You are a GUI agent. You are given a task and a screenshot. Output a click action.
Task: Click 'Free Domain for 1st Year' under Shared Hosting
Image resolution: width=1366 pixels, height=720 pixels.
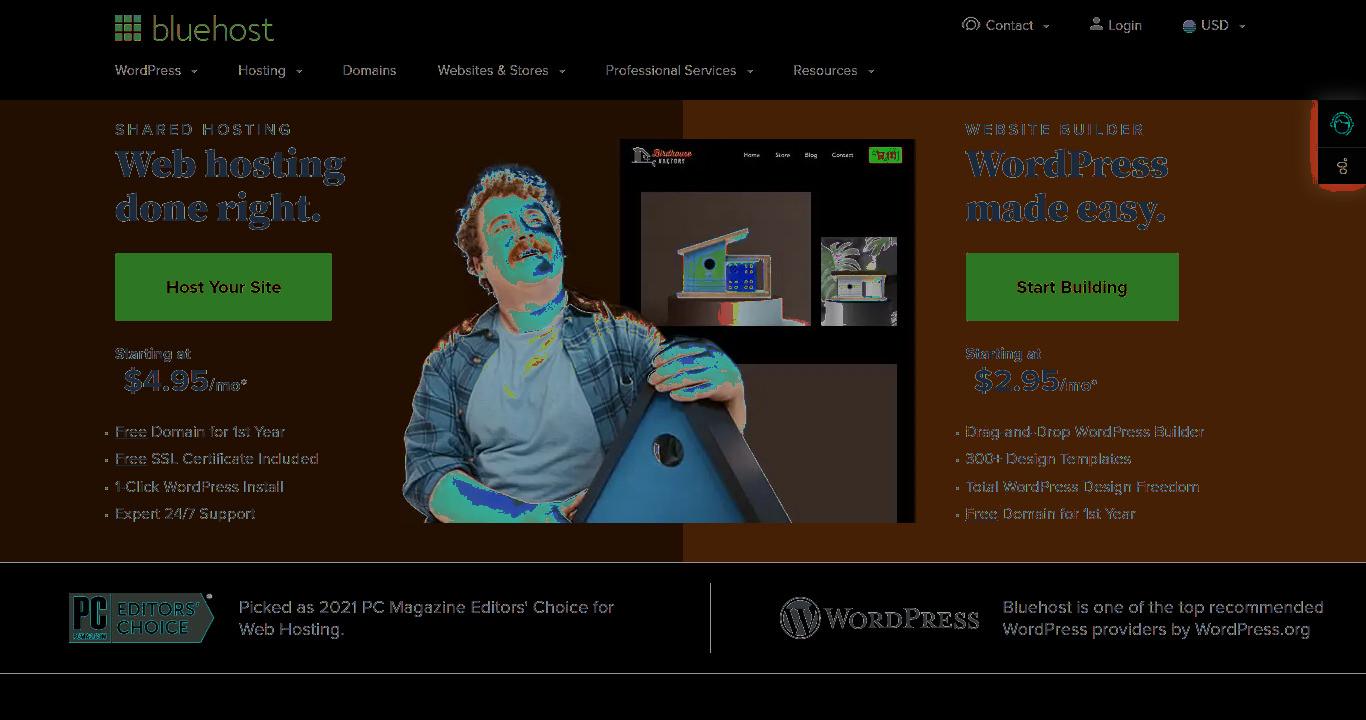coord(200,432)
